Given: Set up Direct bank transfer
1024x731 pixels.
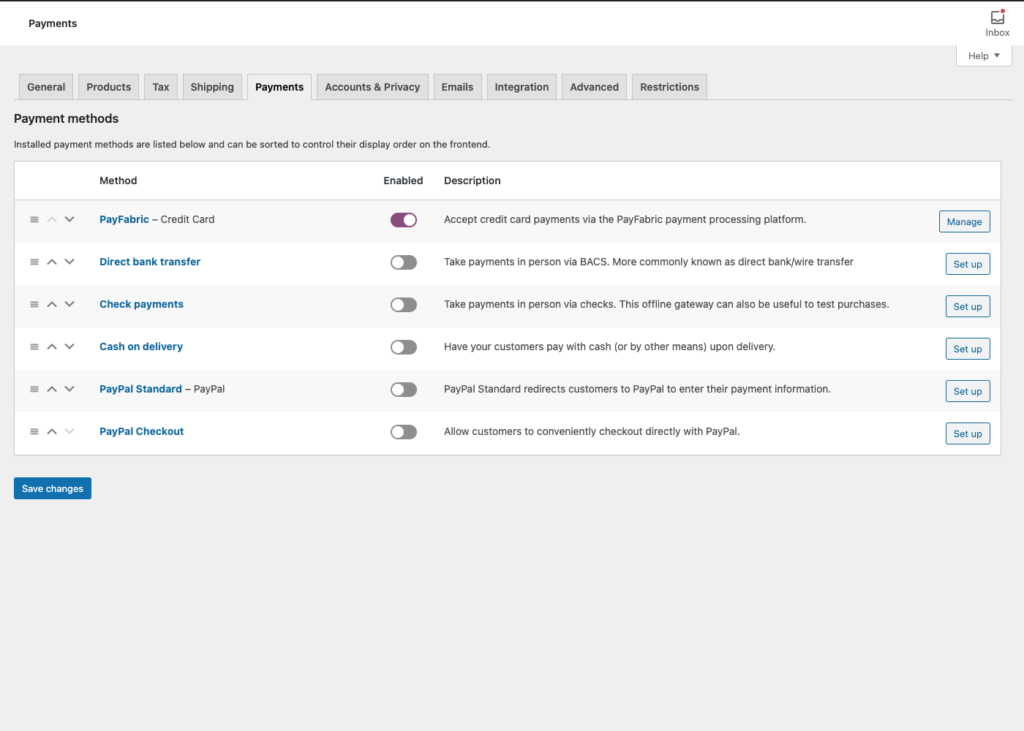Looking at the screenshot, I should (968, 264).
